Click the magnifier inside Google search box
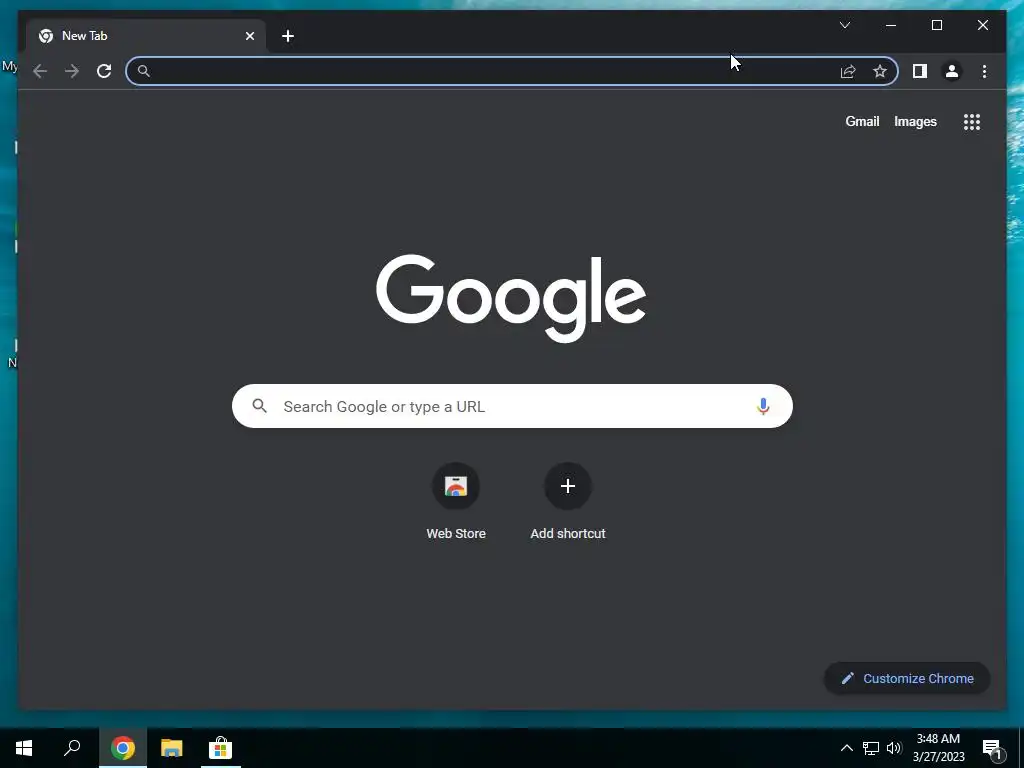This screenshot has width=1024, height=768. click(259, 406)
